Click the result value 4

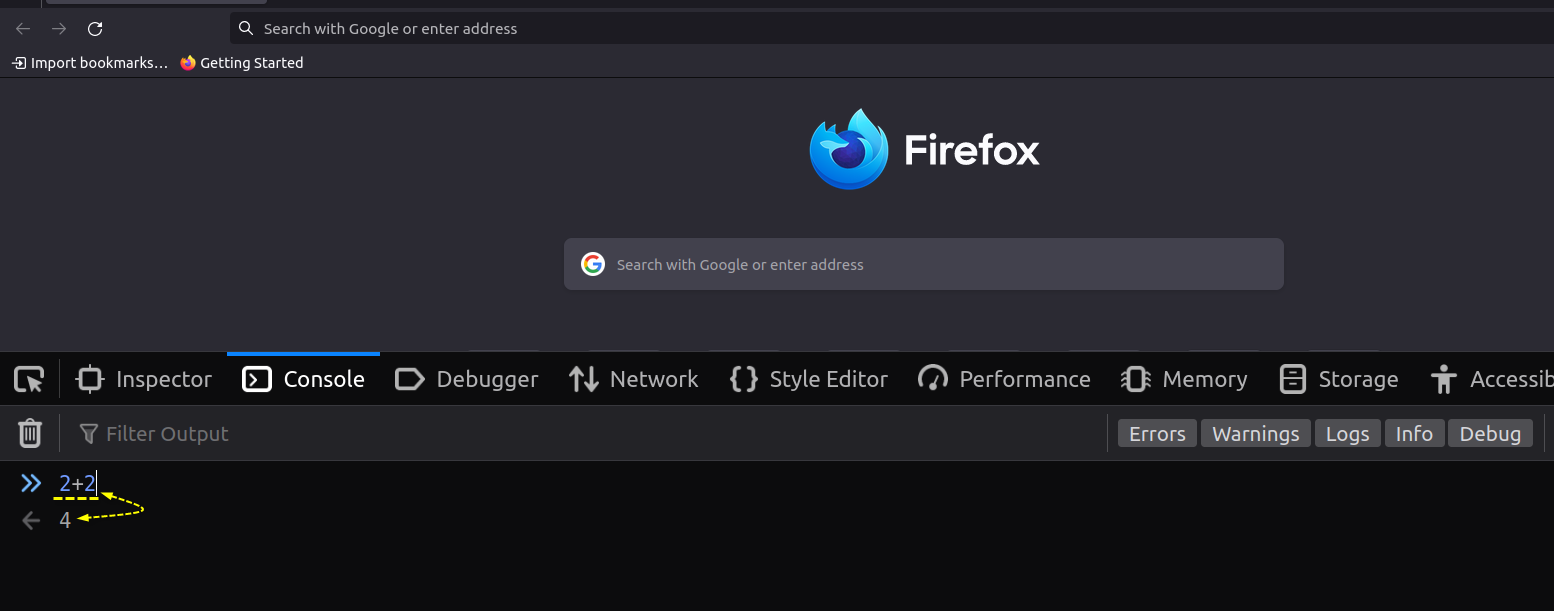(x=65, y=520)
